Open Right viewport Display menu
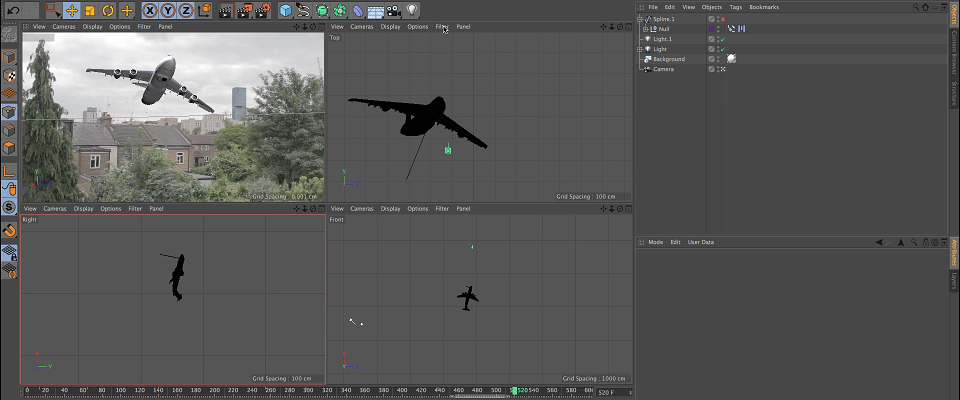960x400 pixels. coord(84,209)
